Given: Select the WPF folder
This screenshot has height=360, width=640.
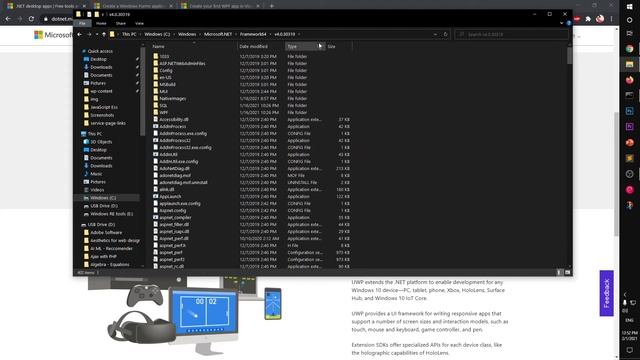Looking at the screenshot, I should pos(164,112).
